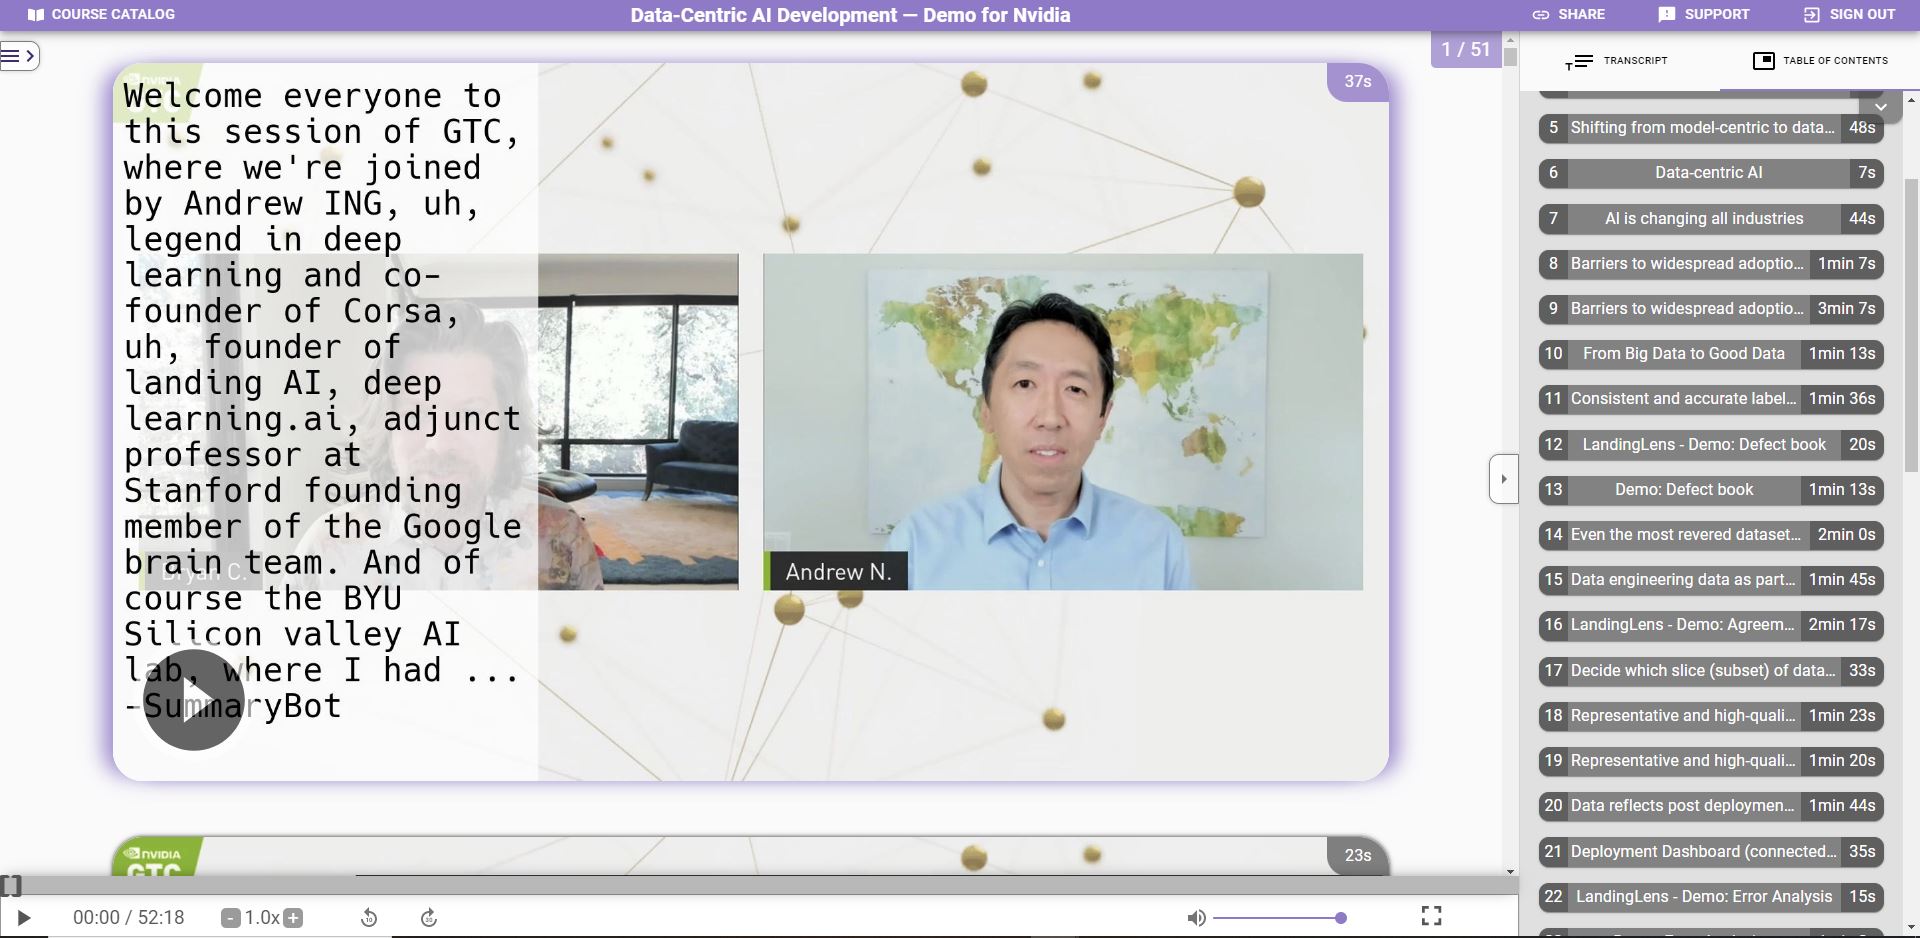This screenshot has height=938, width=1920.
Task: Select the Transcript panel icon
Action: pos(1580,60)
